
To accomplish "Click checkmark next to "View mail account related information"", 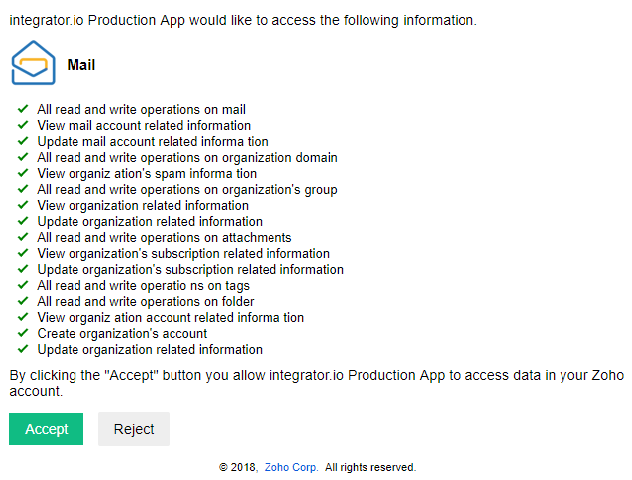I will point(22,126).
